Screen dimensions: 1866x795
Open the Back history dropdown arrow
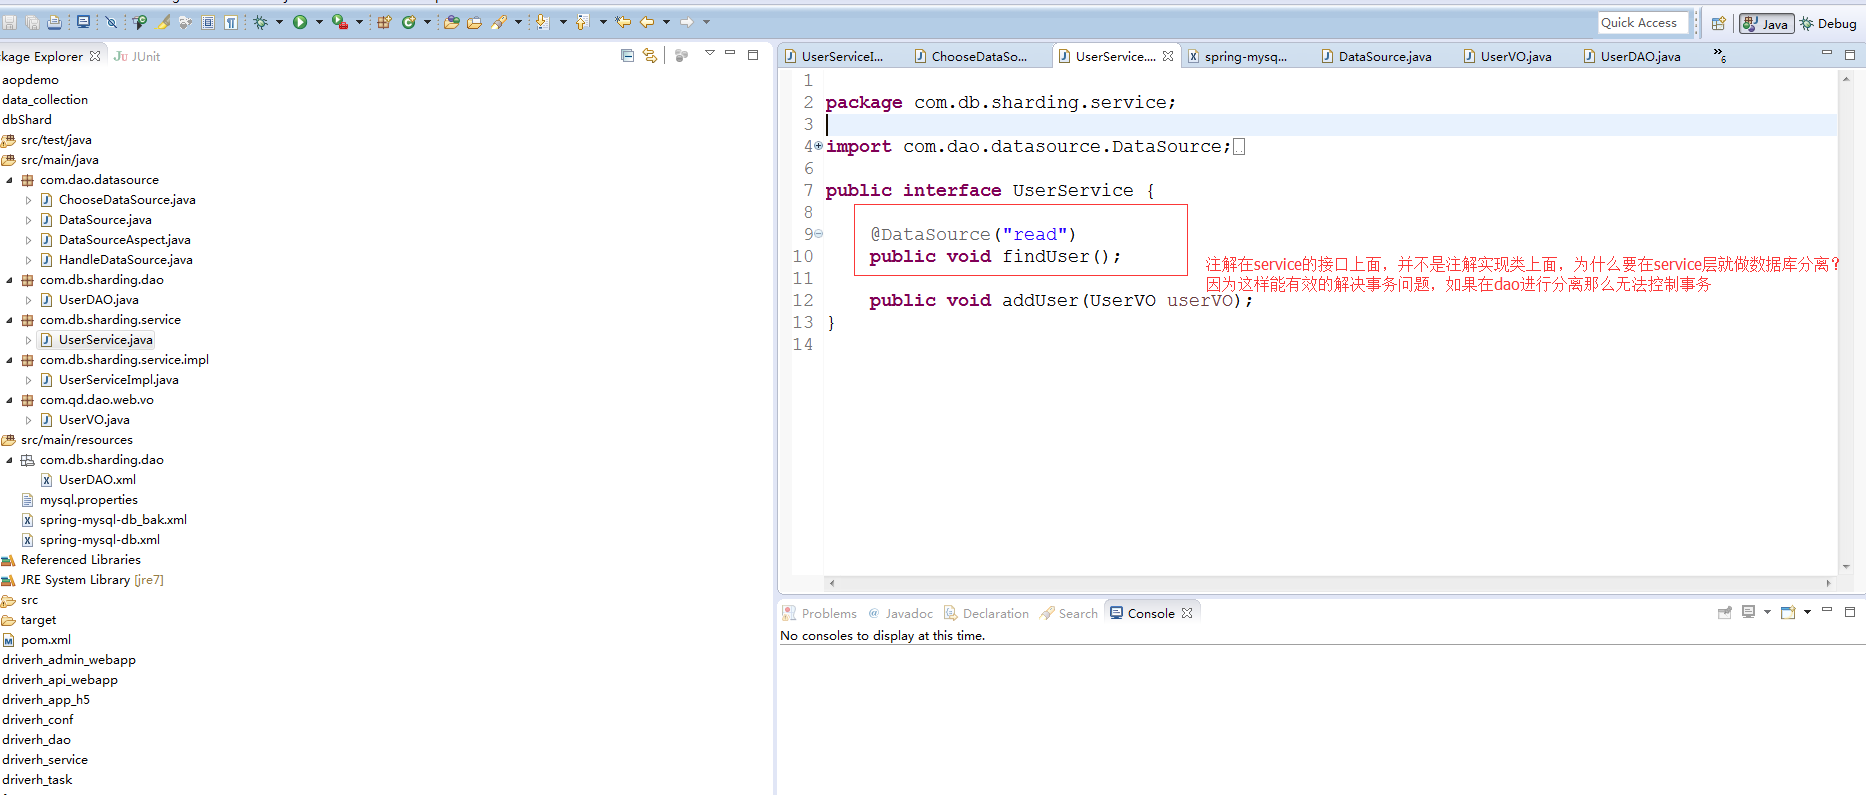(666, 22)
